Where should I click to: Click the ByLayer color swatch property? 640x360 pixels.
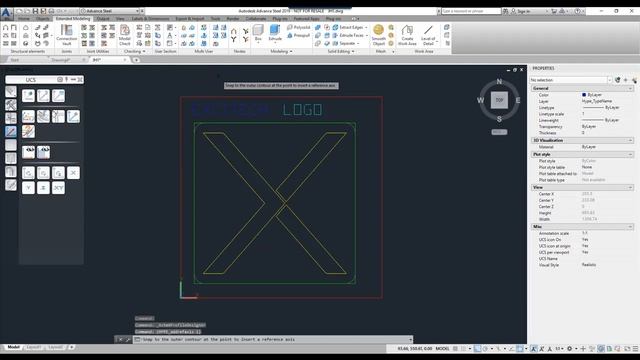tap(584, 95)
